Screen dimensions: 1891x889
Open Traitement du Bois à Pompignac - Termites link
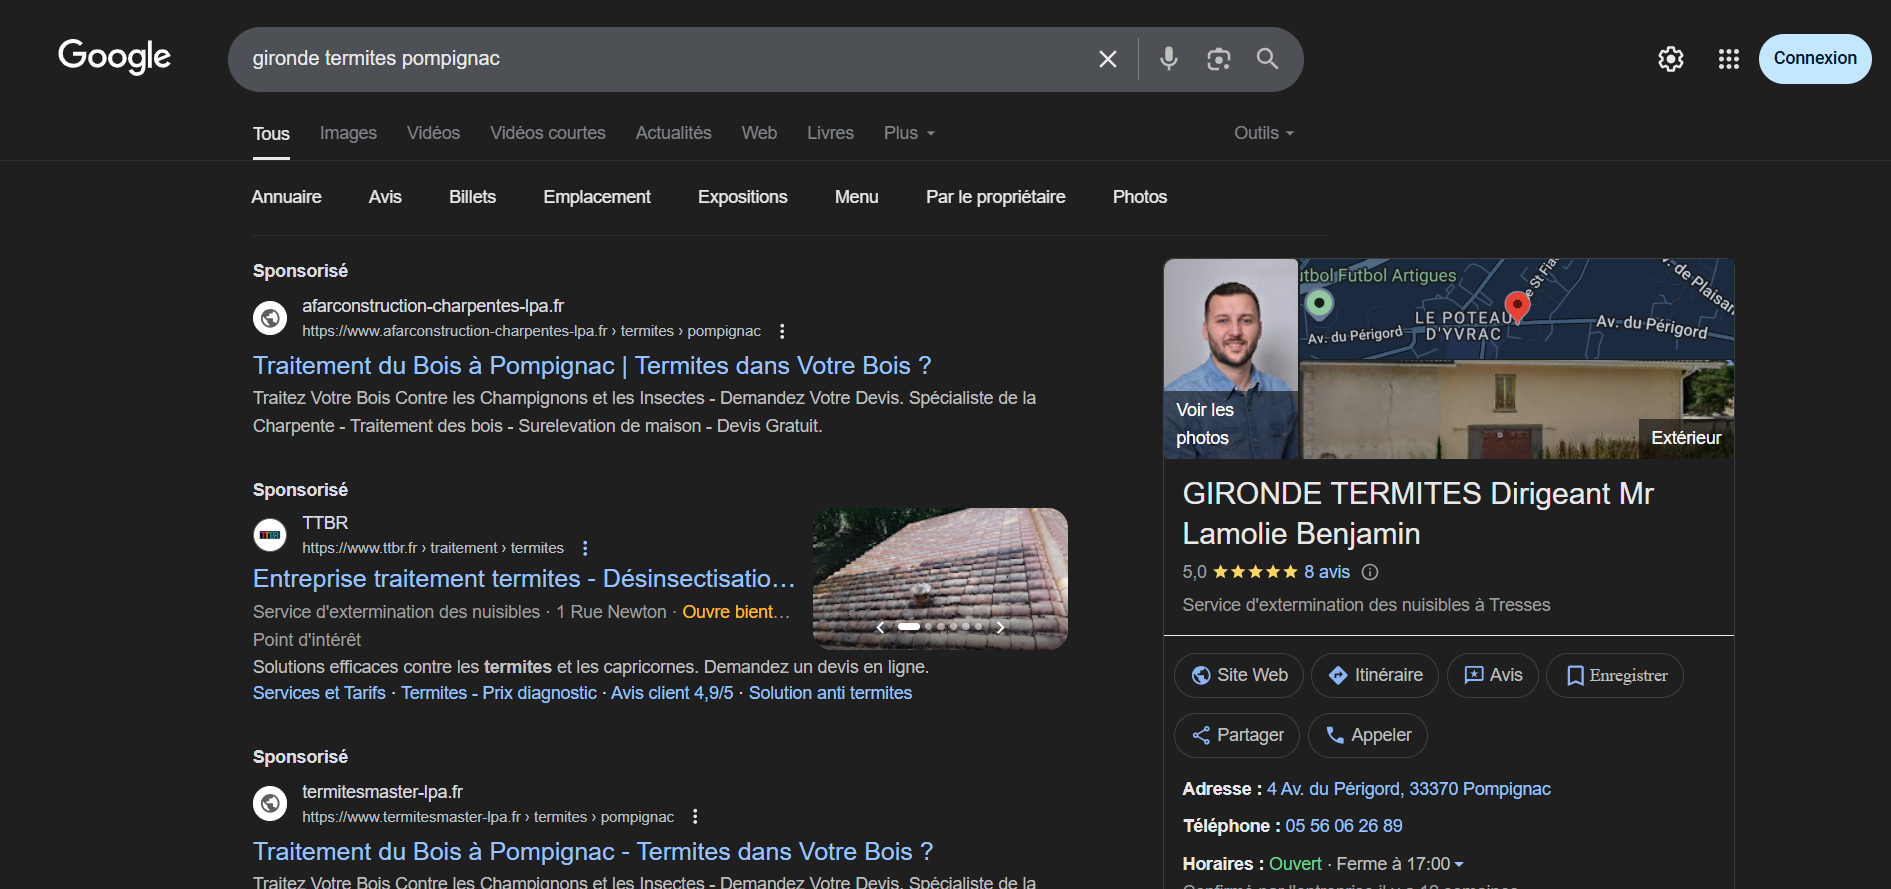593,852
